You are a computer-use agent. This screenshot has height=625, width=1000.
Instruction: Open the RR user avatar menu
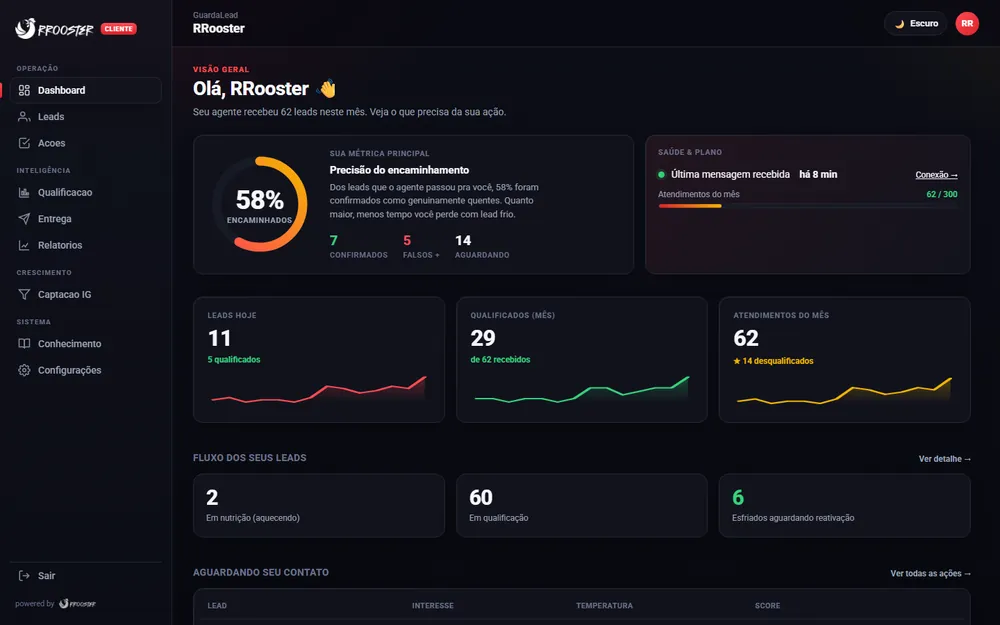click(x=967, y=24)
